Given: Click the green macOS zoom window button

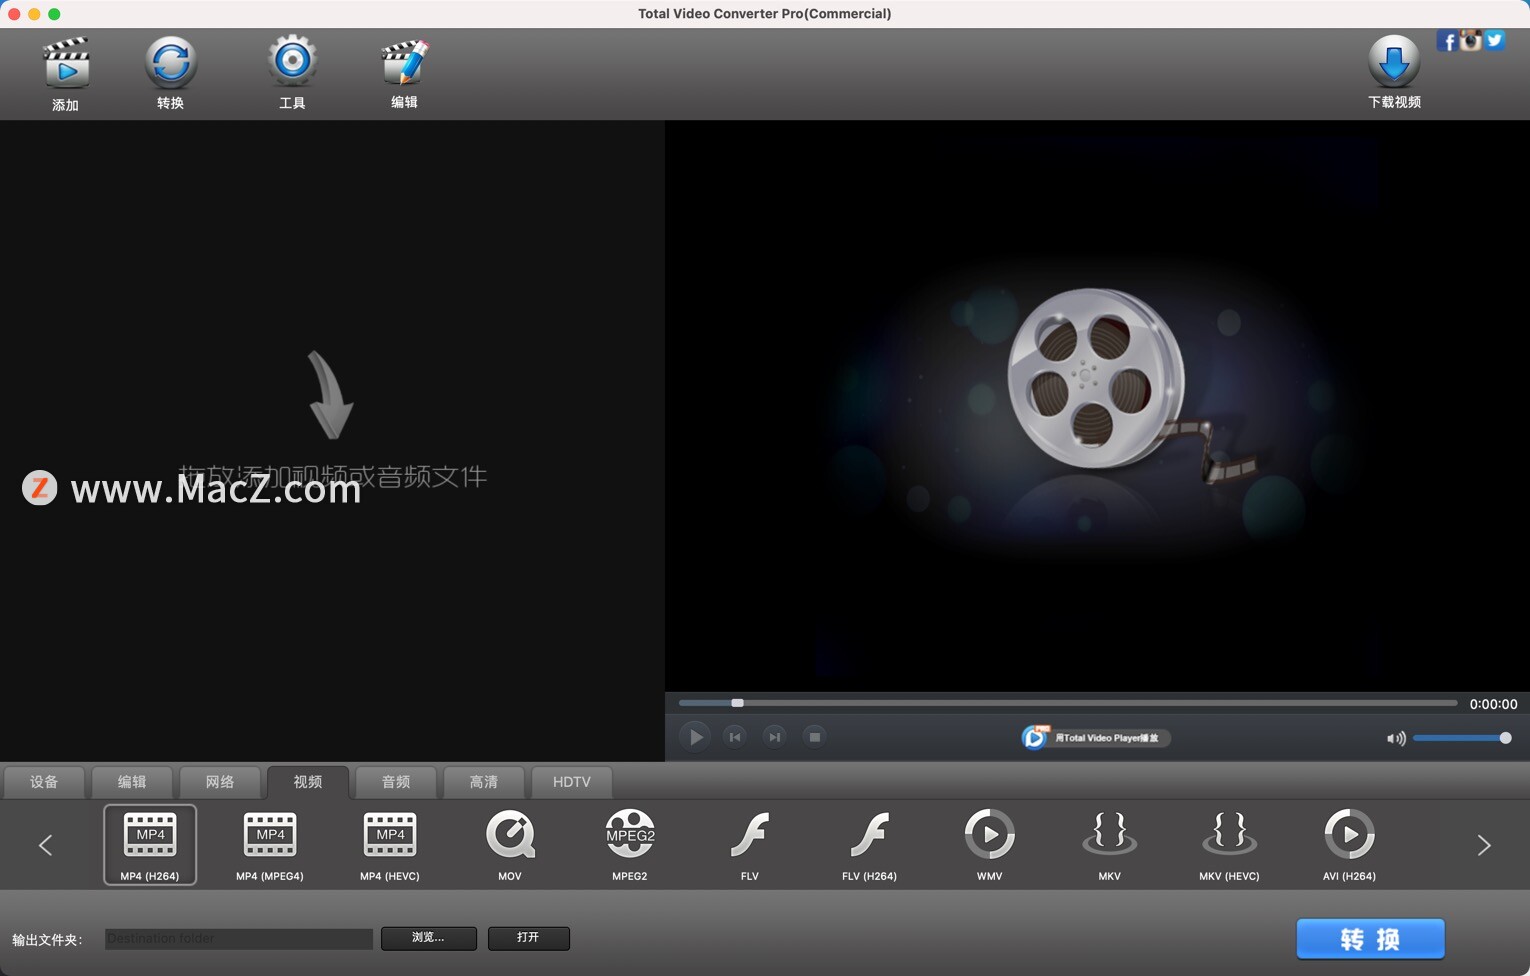Looking at the screenshot, I should [54, 14].
